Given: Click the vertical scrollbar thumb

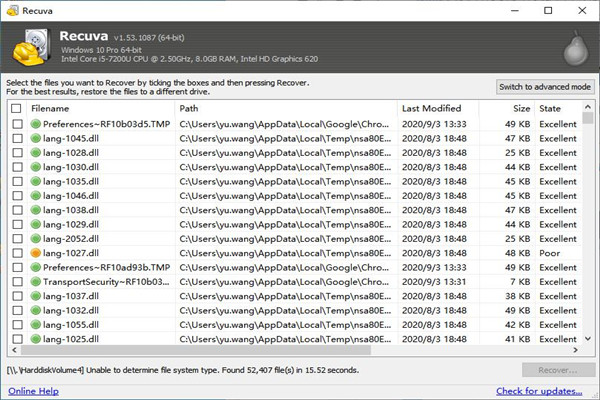Looking at the screenshot, I should pos(588,118).
